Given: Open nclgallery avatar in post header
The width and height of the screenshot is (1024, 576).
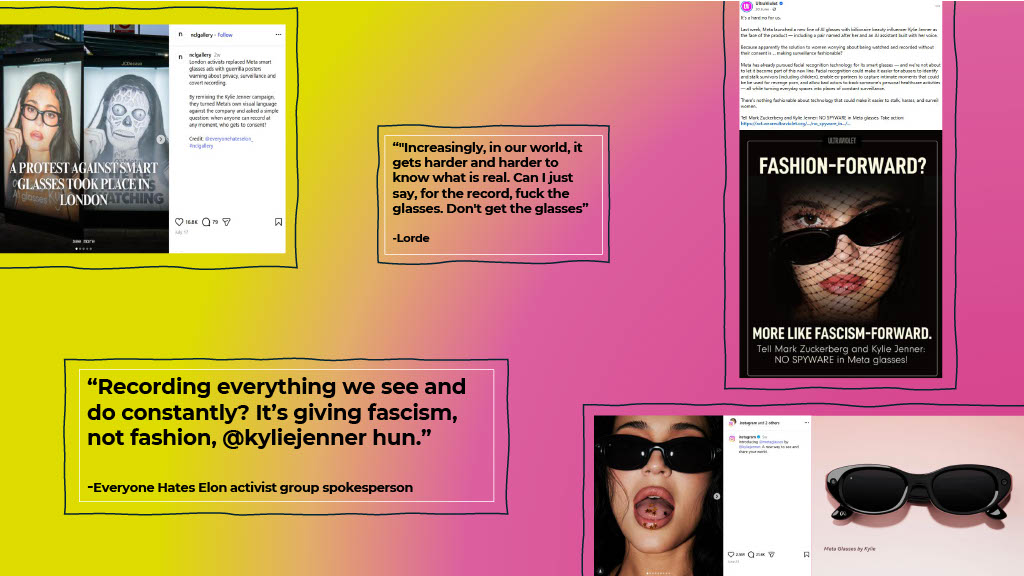Looking at the screenshot, I should tap(181, 35).
